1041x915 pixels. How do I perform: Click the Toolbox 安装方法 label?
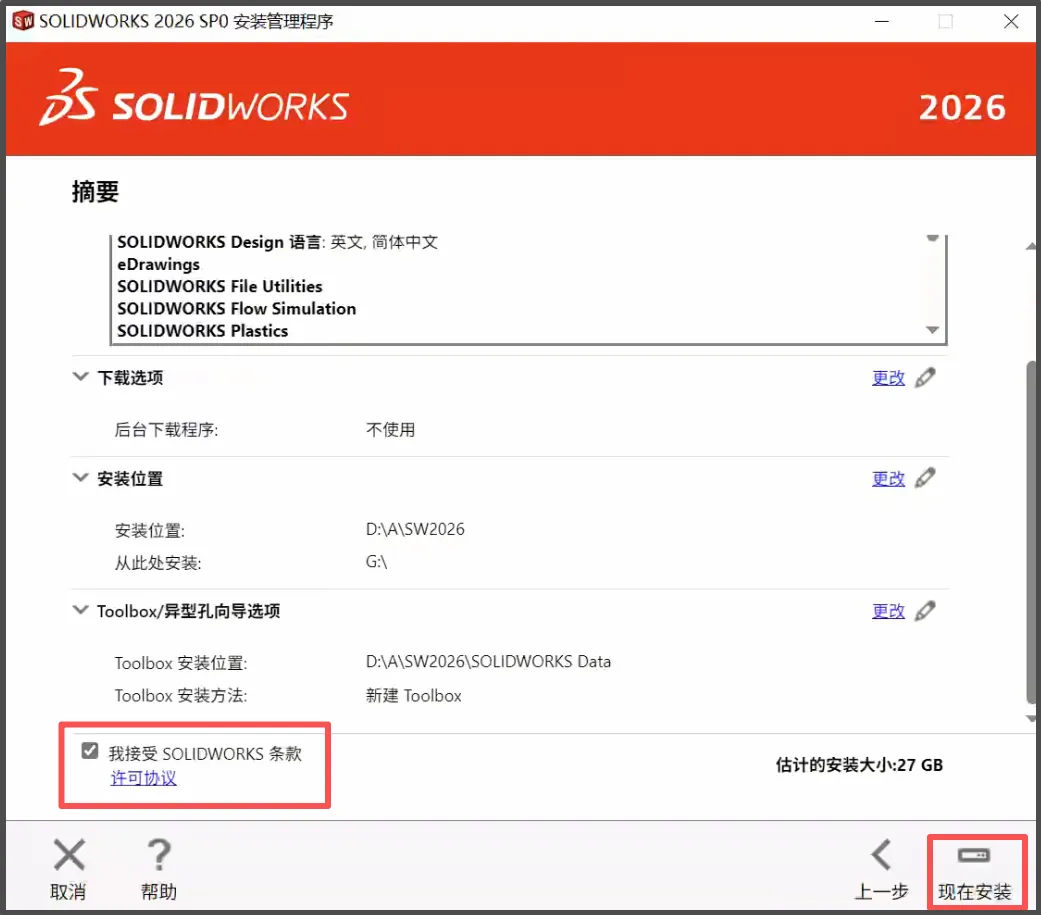181,695
